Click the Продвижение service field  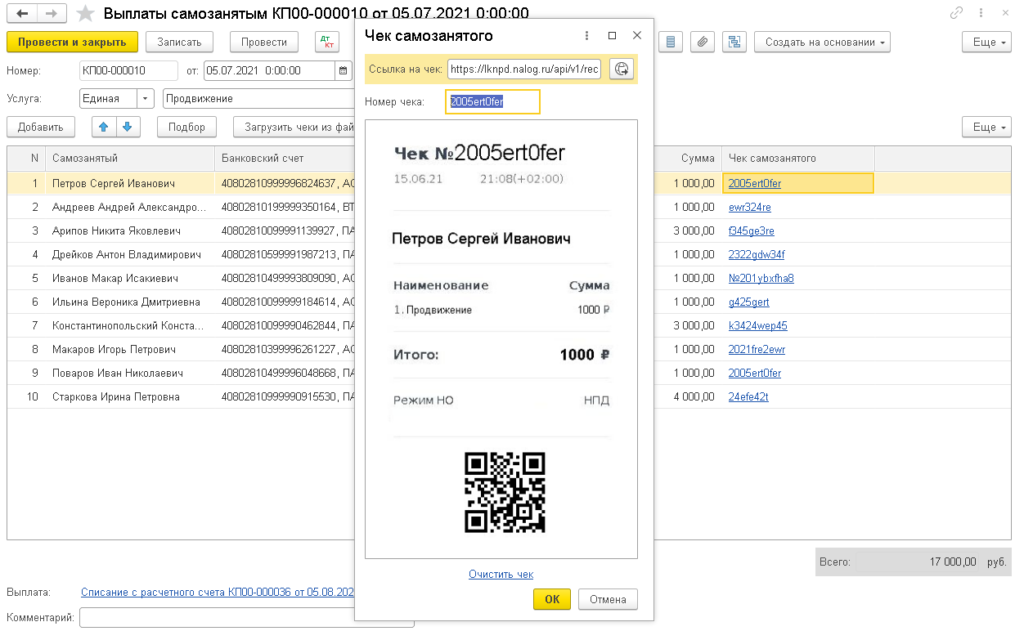[259, 99]
